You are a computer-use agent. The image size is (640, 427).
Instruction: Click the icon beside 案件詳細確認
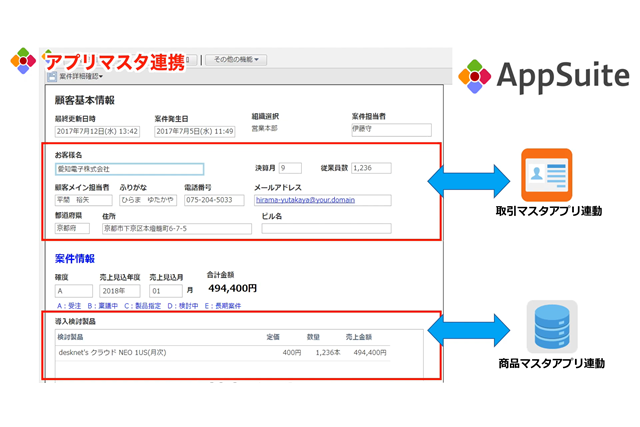pyautogui.click(x=52, y=77)
